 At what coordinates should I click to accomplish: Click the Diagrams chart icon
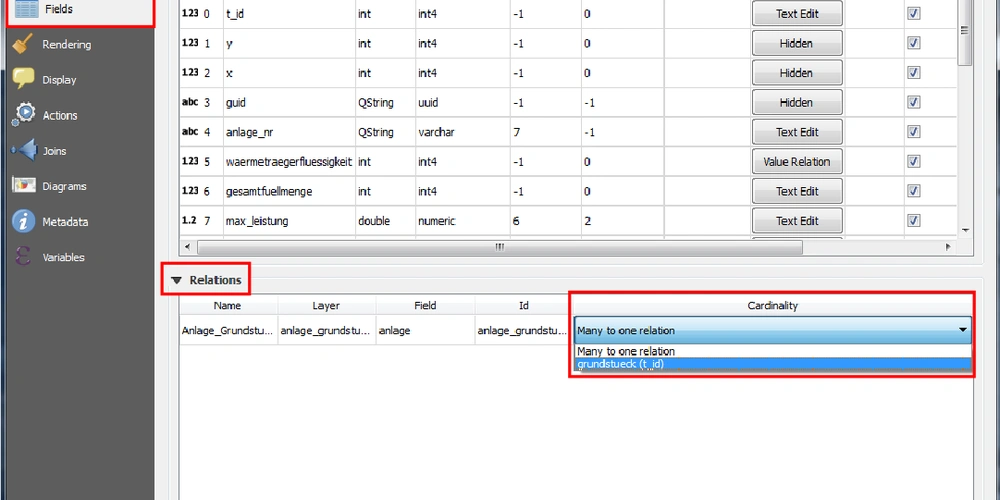(x=24, y=186)
